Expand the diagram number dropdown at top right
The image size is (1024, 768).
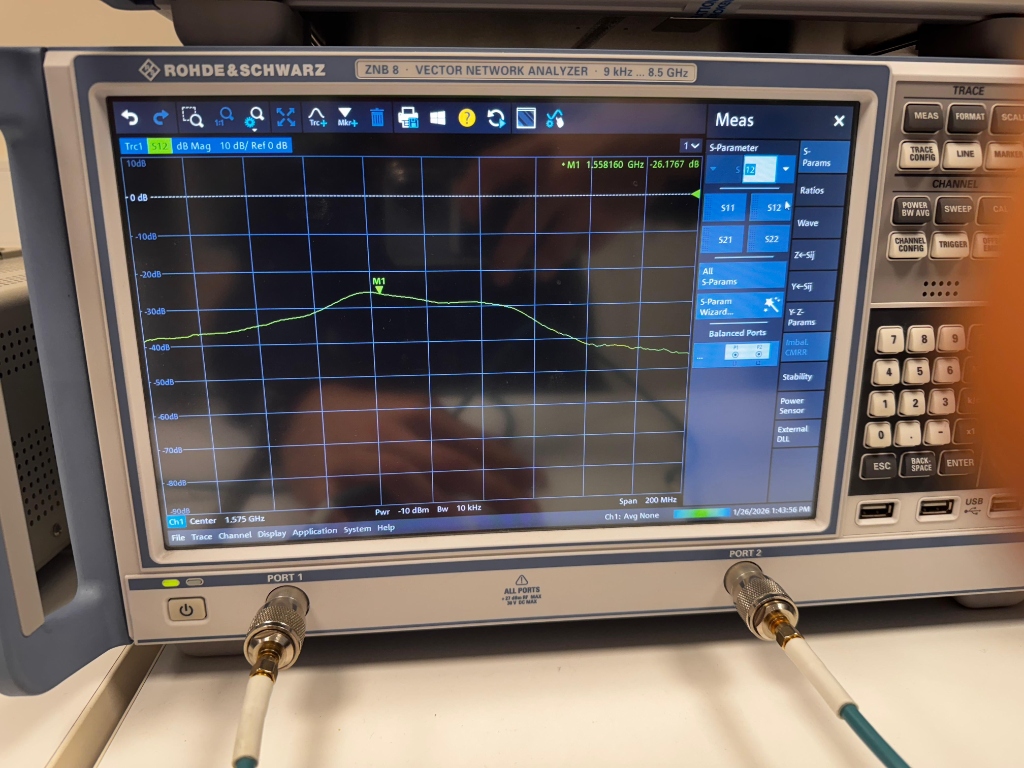point(690,145)
